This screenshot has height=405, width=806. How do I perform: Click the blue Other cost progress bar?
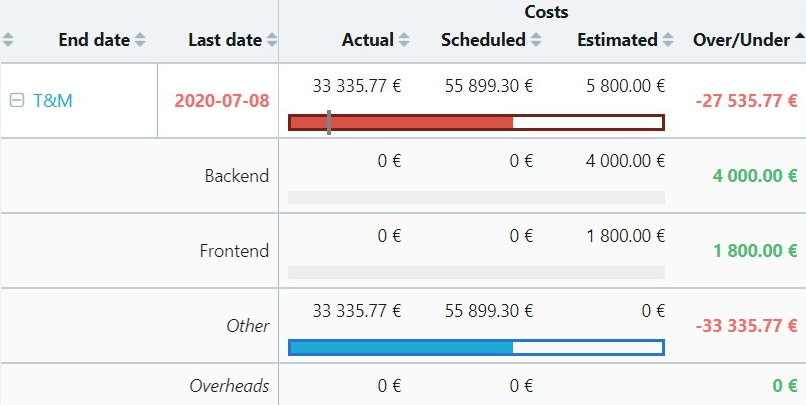click(x=477, y=347)
